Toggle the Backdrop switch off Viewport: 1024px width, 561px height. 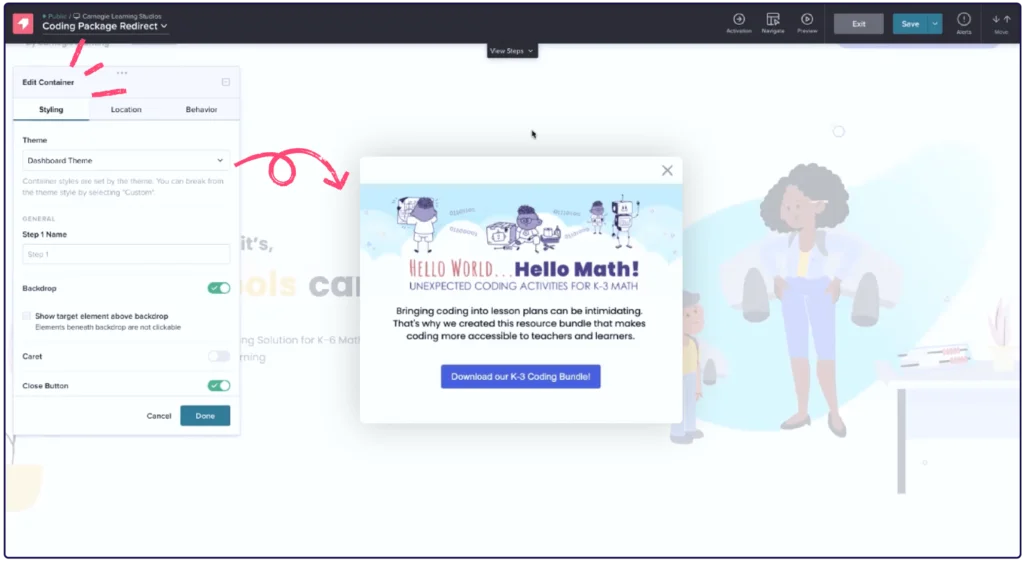pos(218,288)
